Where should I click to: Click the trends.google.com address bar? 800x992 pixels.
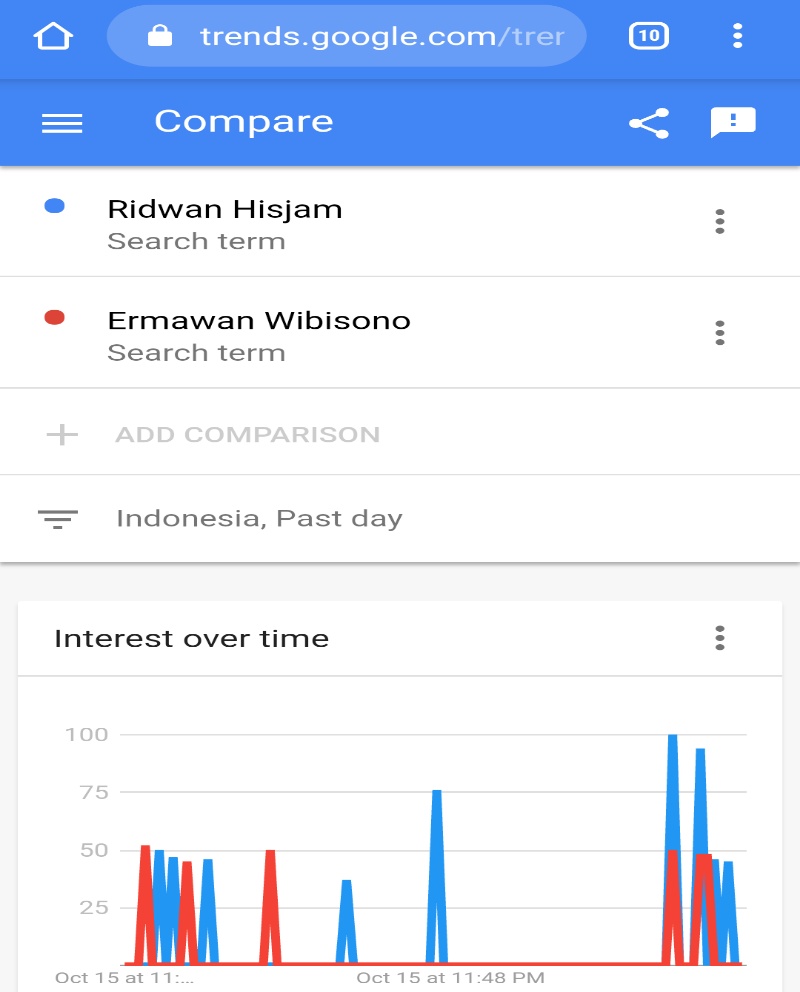(x=380, y=37)
